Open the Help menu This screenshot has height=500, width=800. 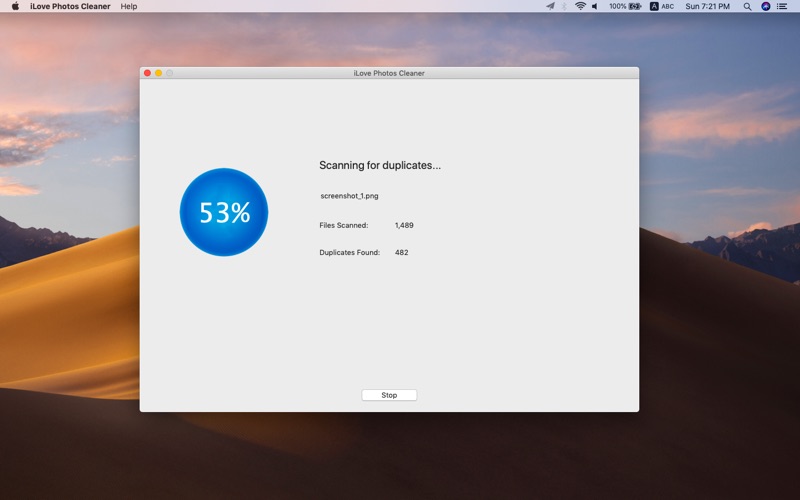pos(129,6)
